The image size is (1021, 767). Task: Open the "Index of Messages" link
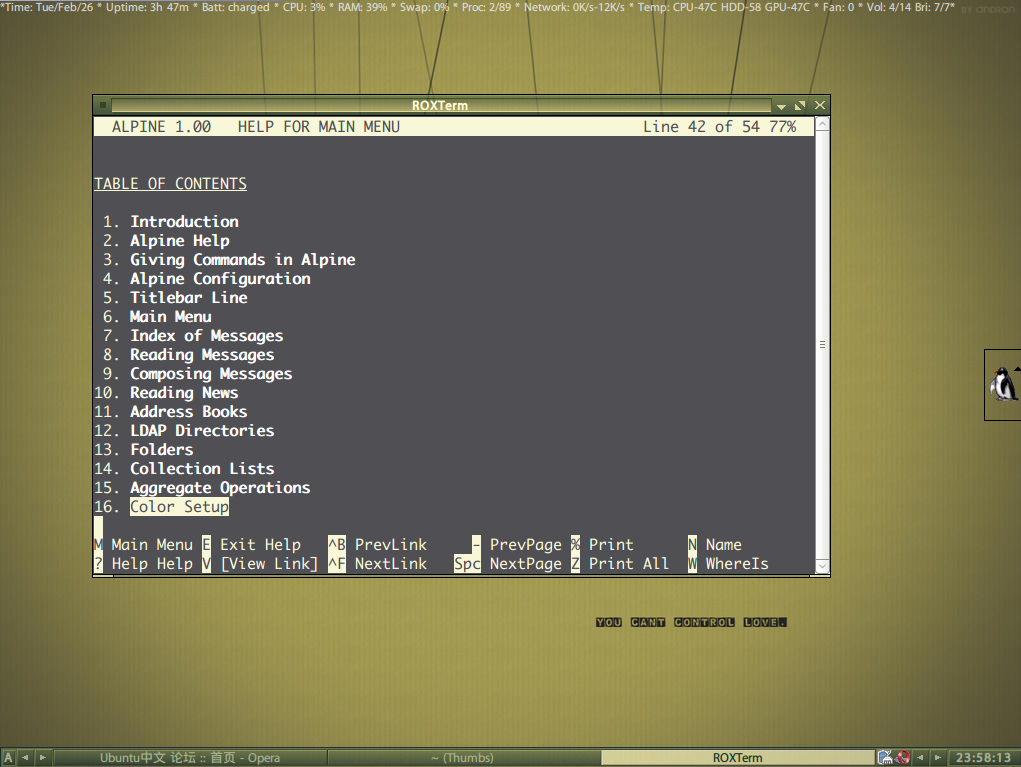click(206, 336)
